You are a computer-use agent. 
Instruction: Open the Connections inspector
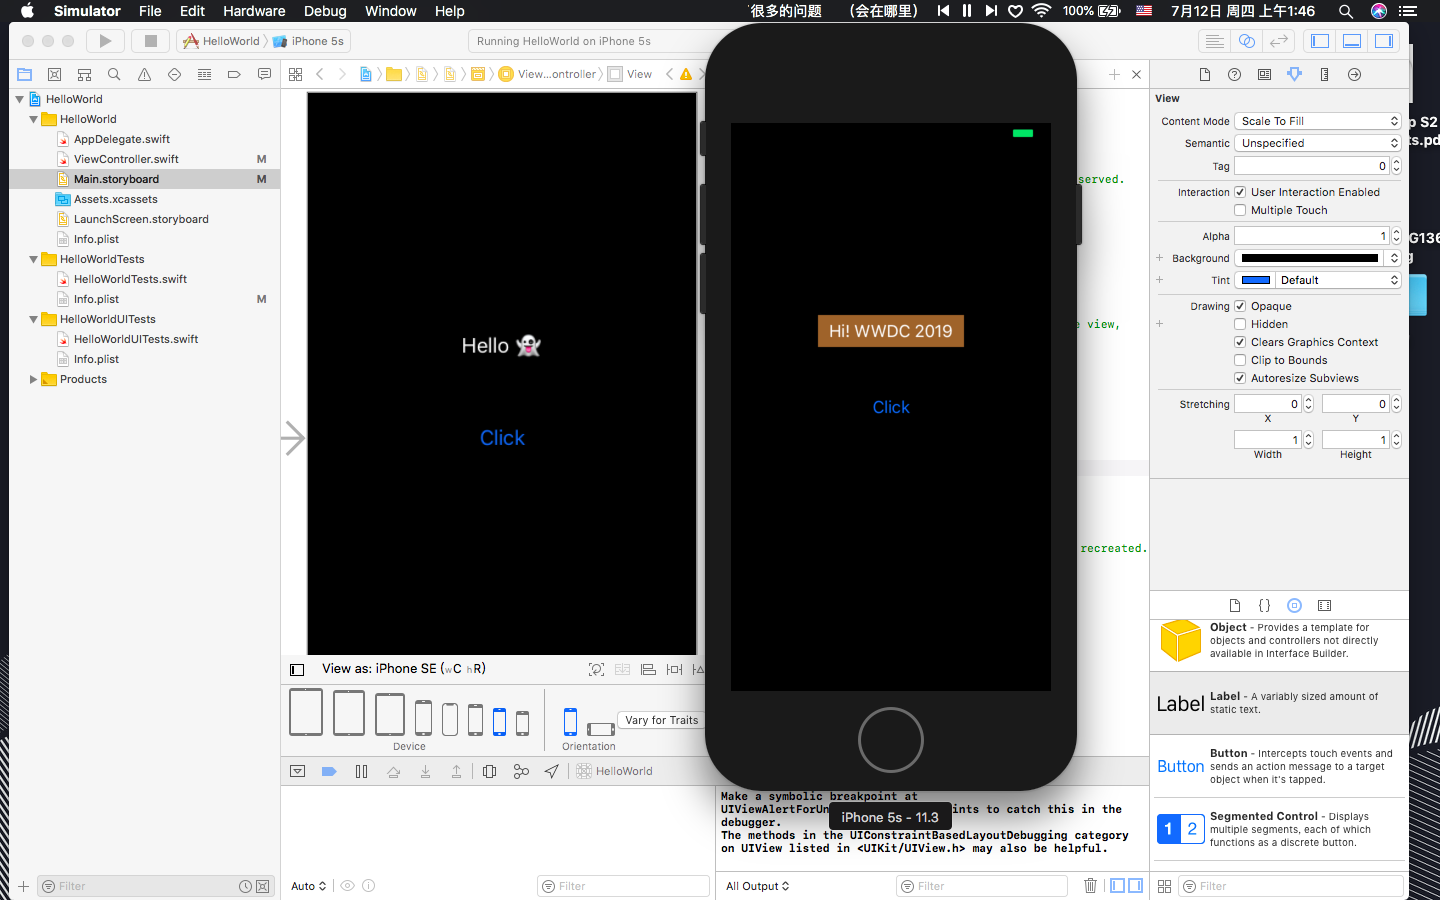1355,74
